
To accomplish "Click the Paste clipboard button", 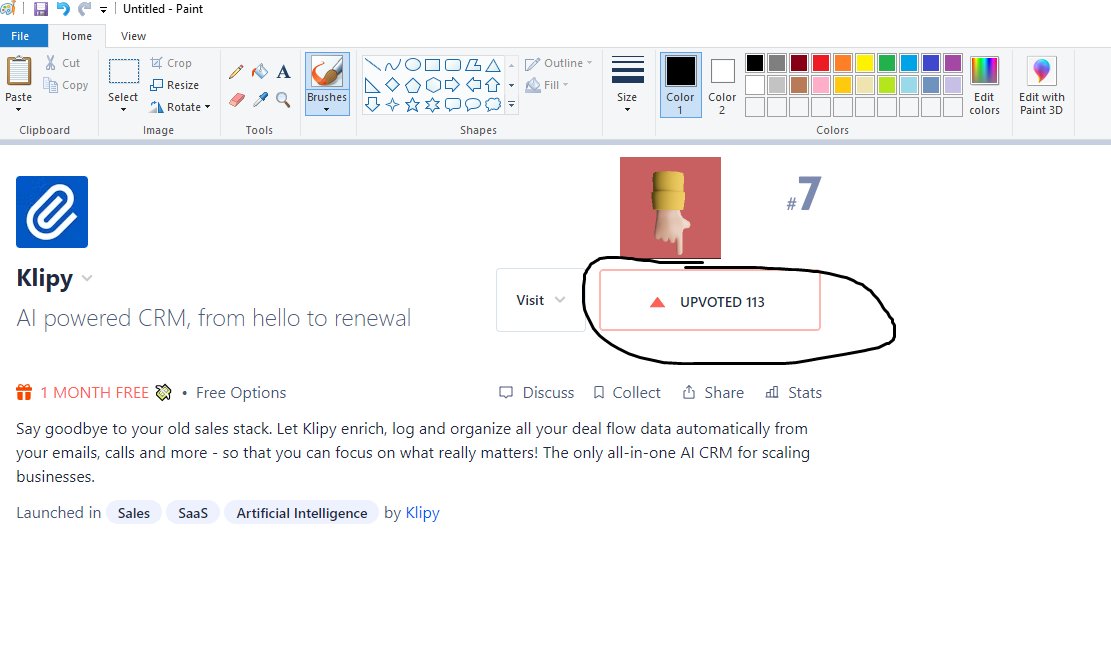I will pos(19,71).
